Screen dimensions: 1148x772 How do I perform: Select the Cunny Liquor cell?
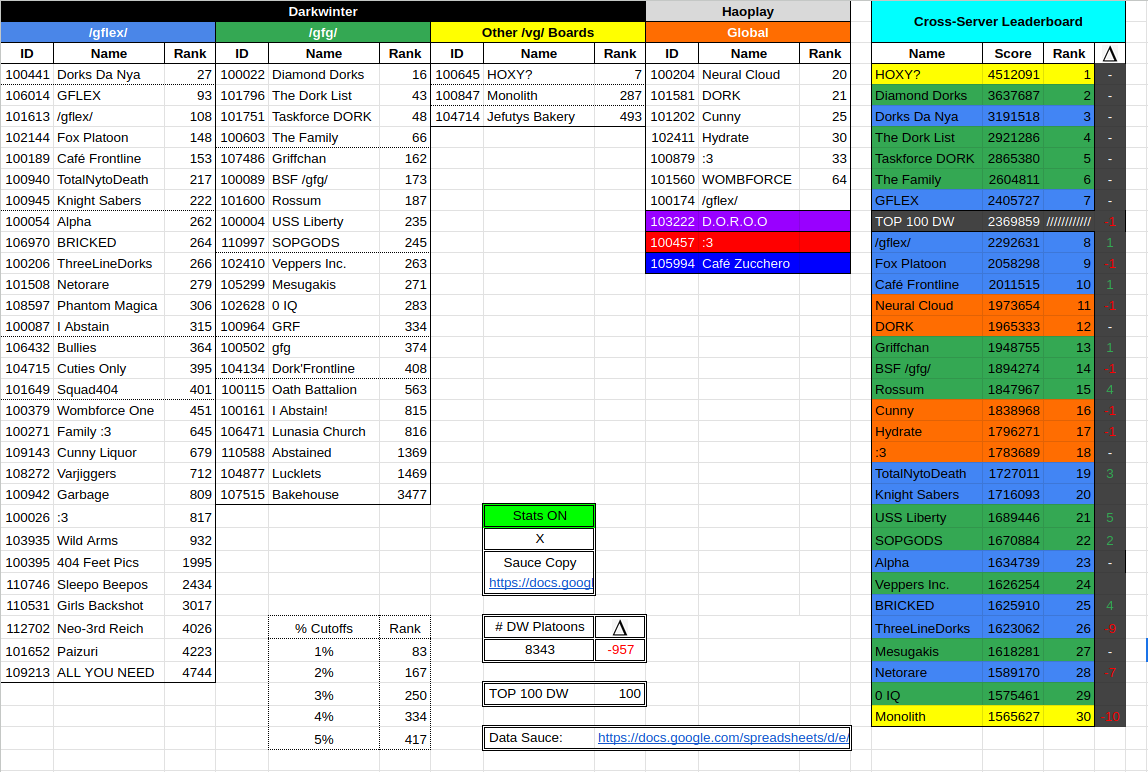[109, 453]
